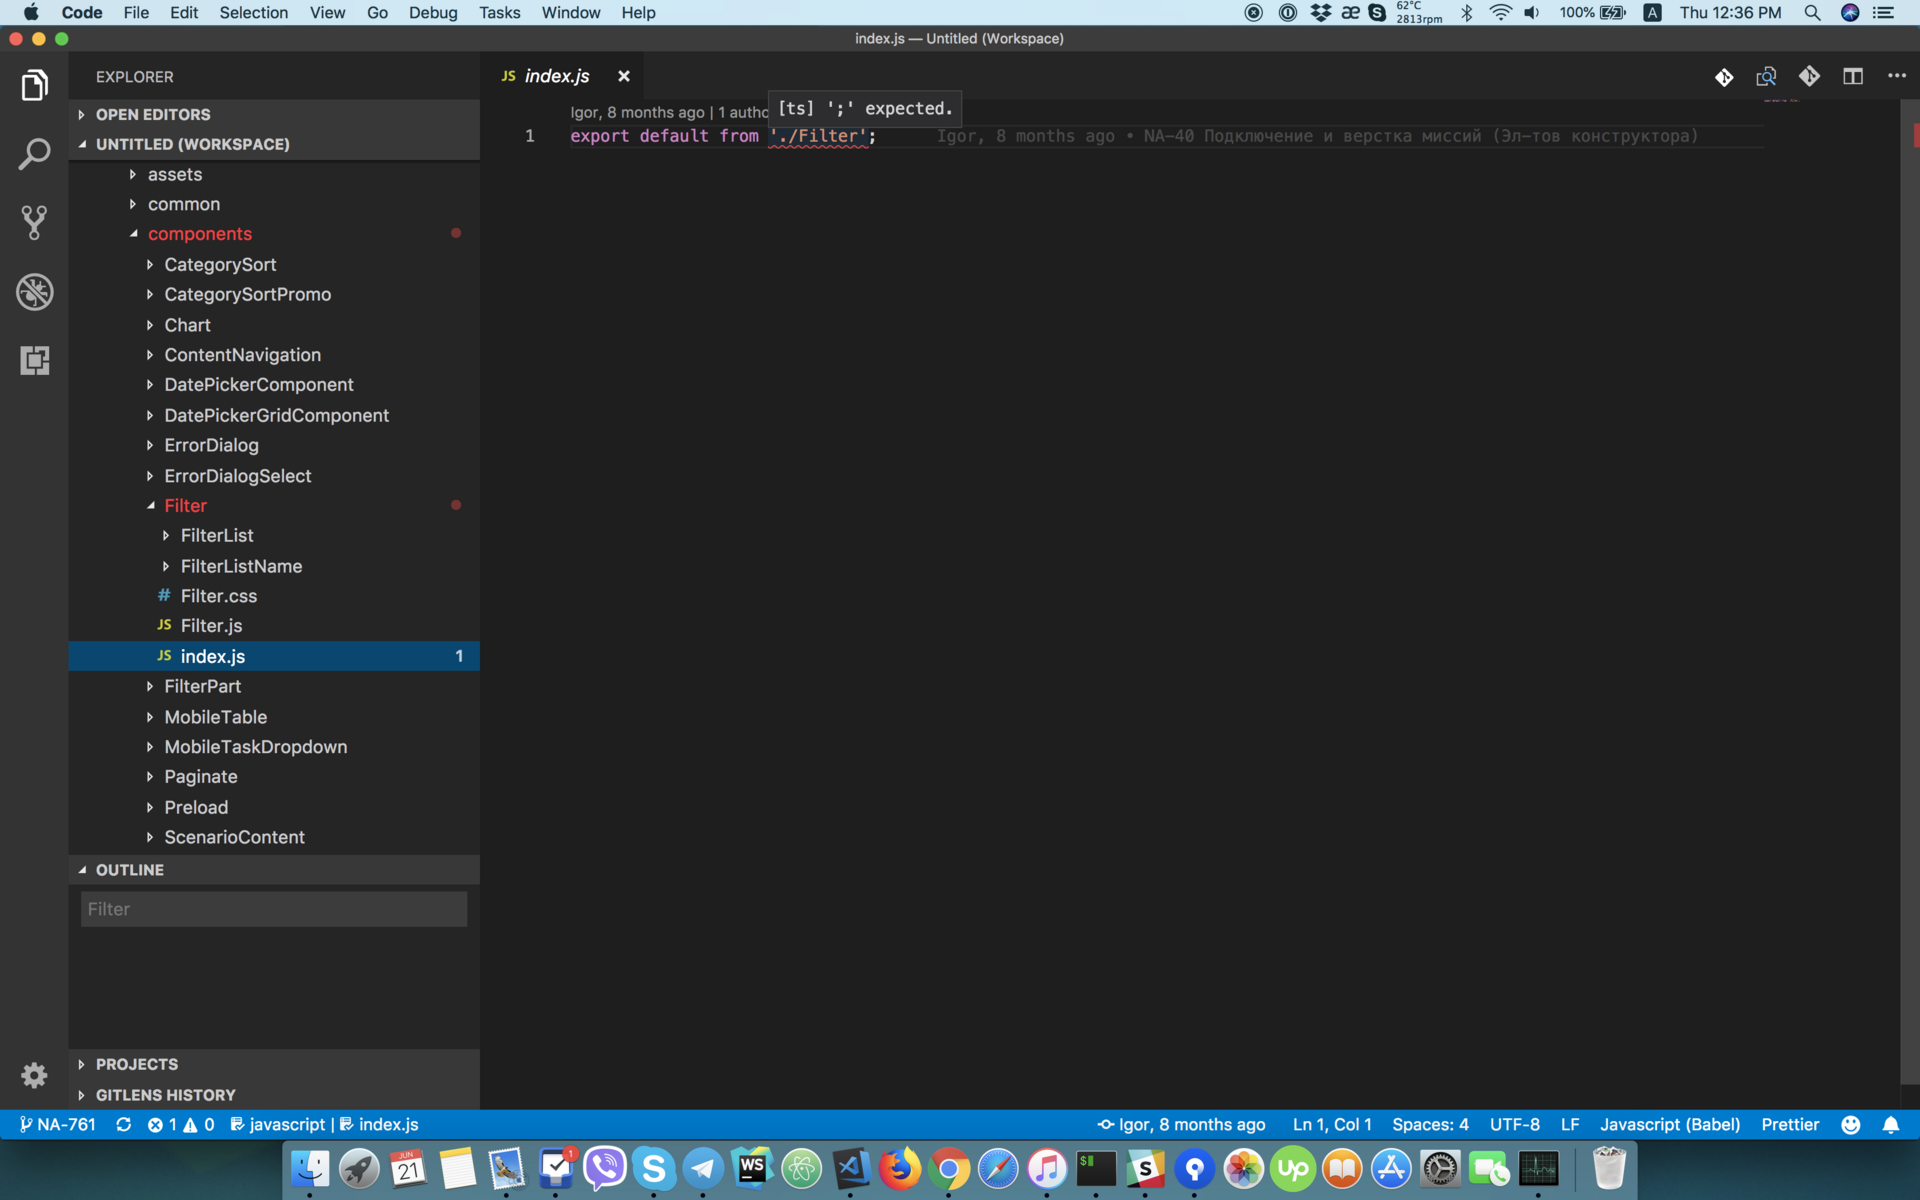Image resolution: width=1920 pixels, height=1200 pixels.
Task: Open Terminal from the Dock
Action: [1096, 1168]
